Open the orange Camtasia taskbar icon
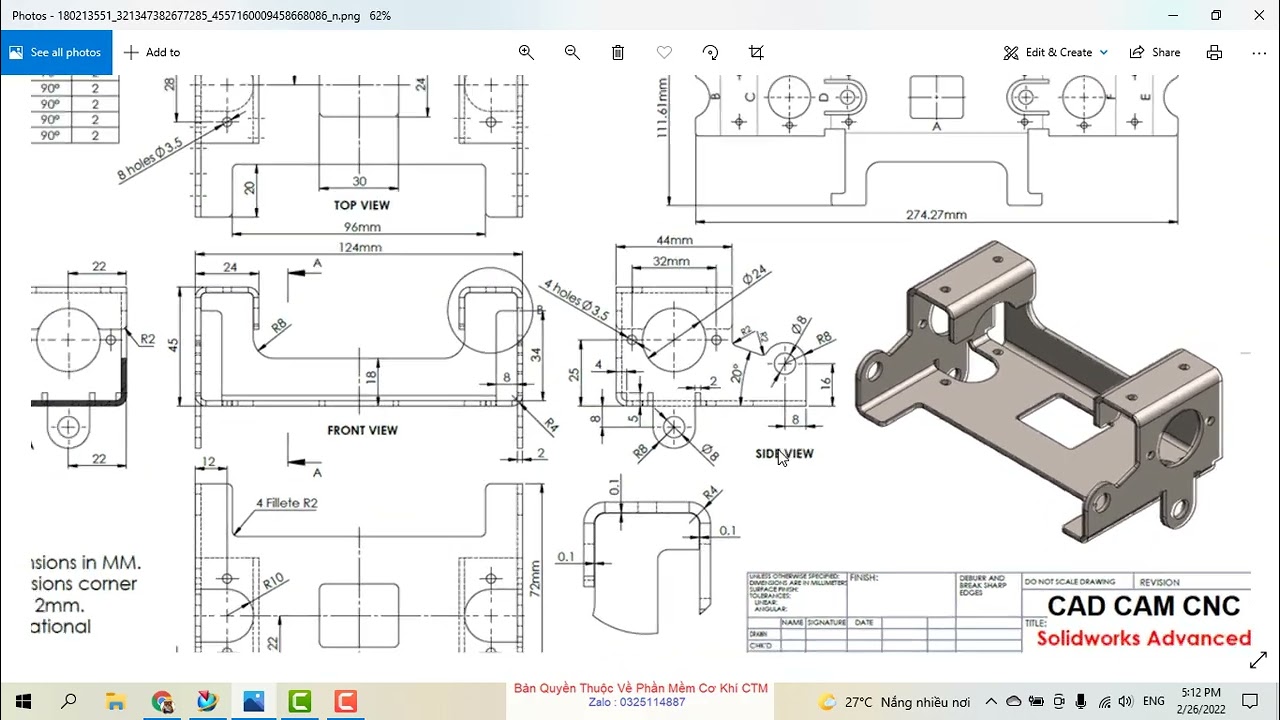1280x720 pixels. coord(345,701)
